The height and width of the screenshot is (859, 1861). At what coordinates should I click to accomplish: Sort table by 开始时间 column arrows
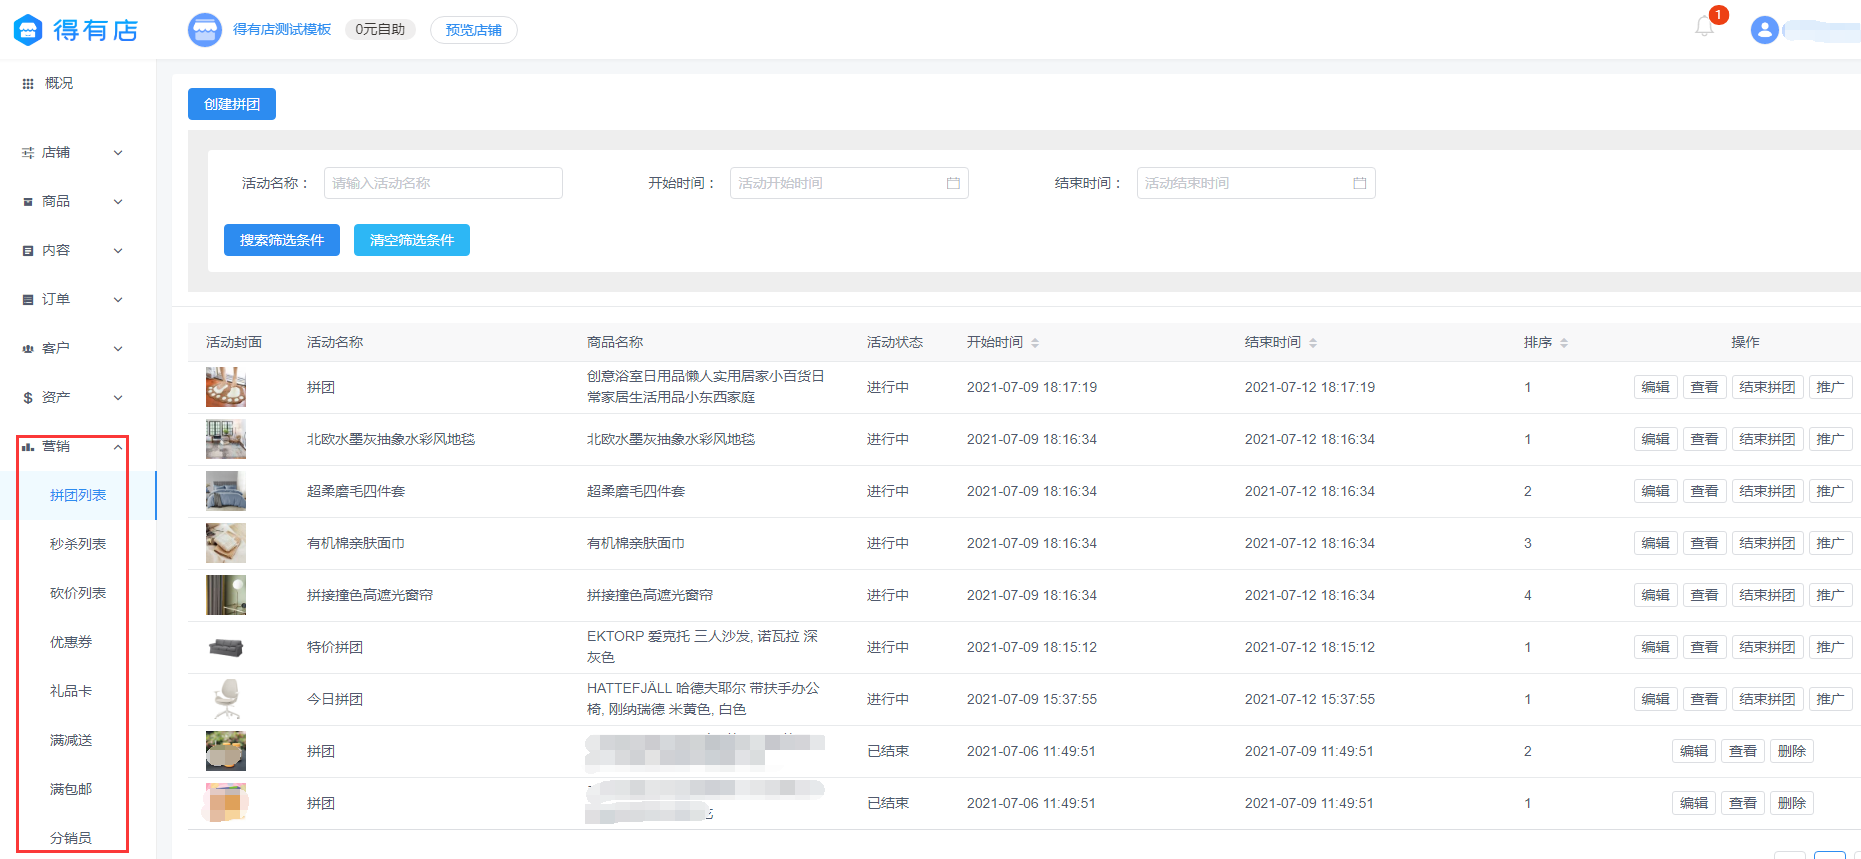coord(1035,343)
